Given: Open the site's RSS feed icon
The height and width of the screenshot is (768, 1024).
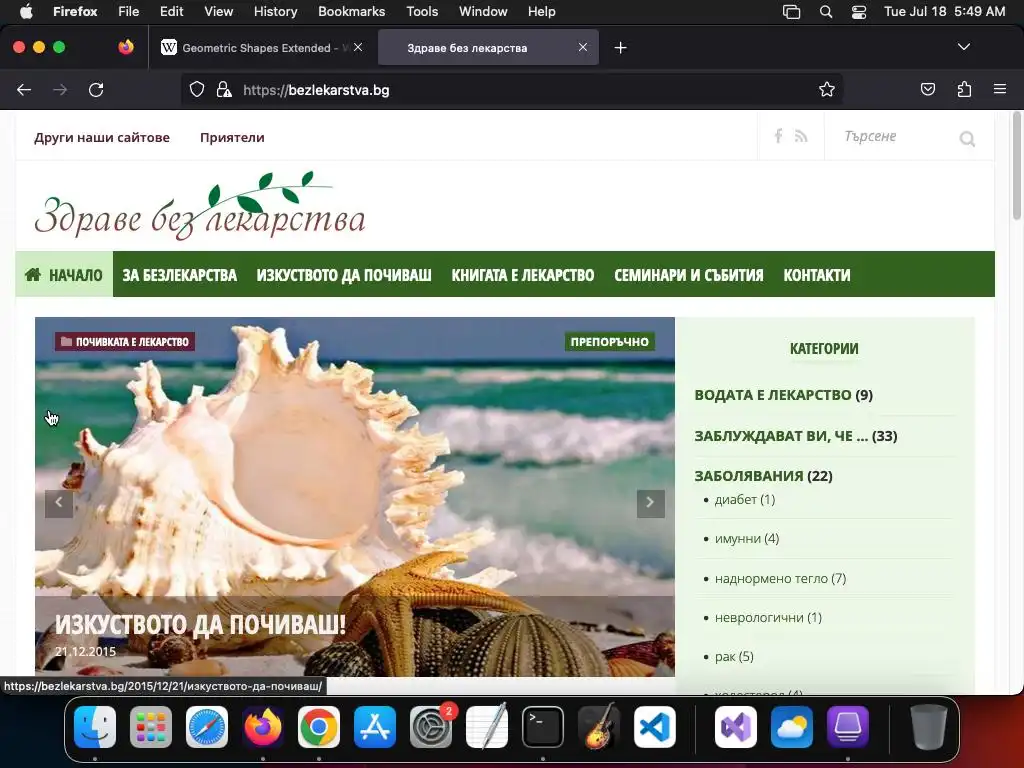Looking at the screenshot, I should click(801, 136).
